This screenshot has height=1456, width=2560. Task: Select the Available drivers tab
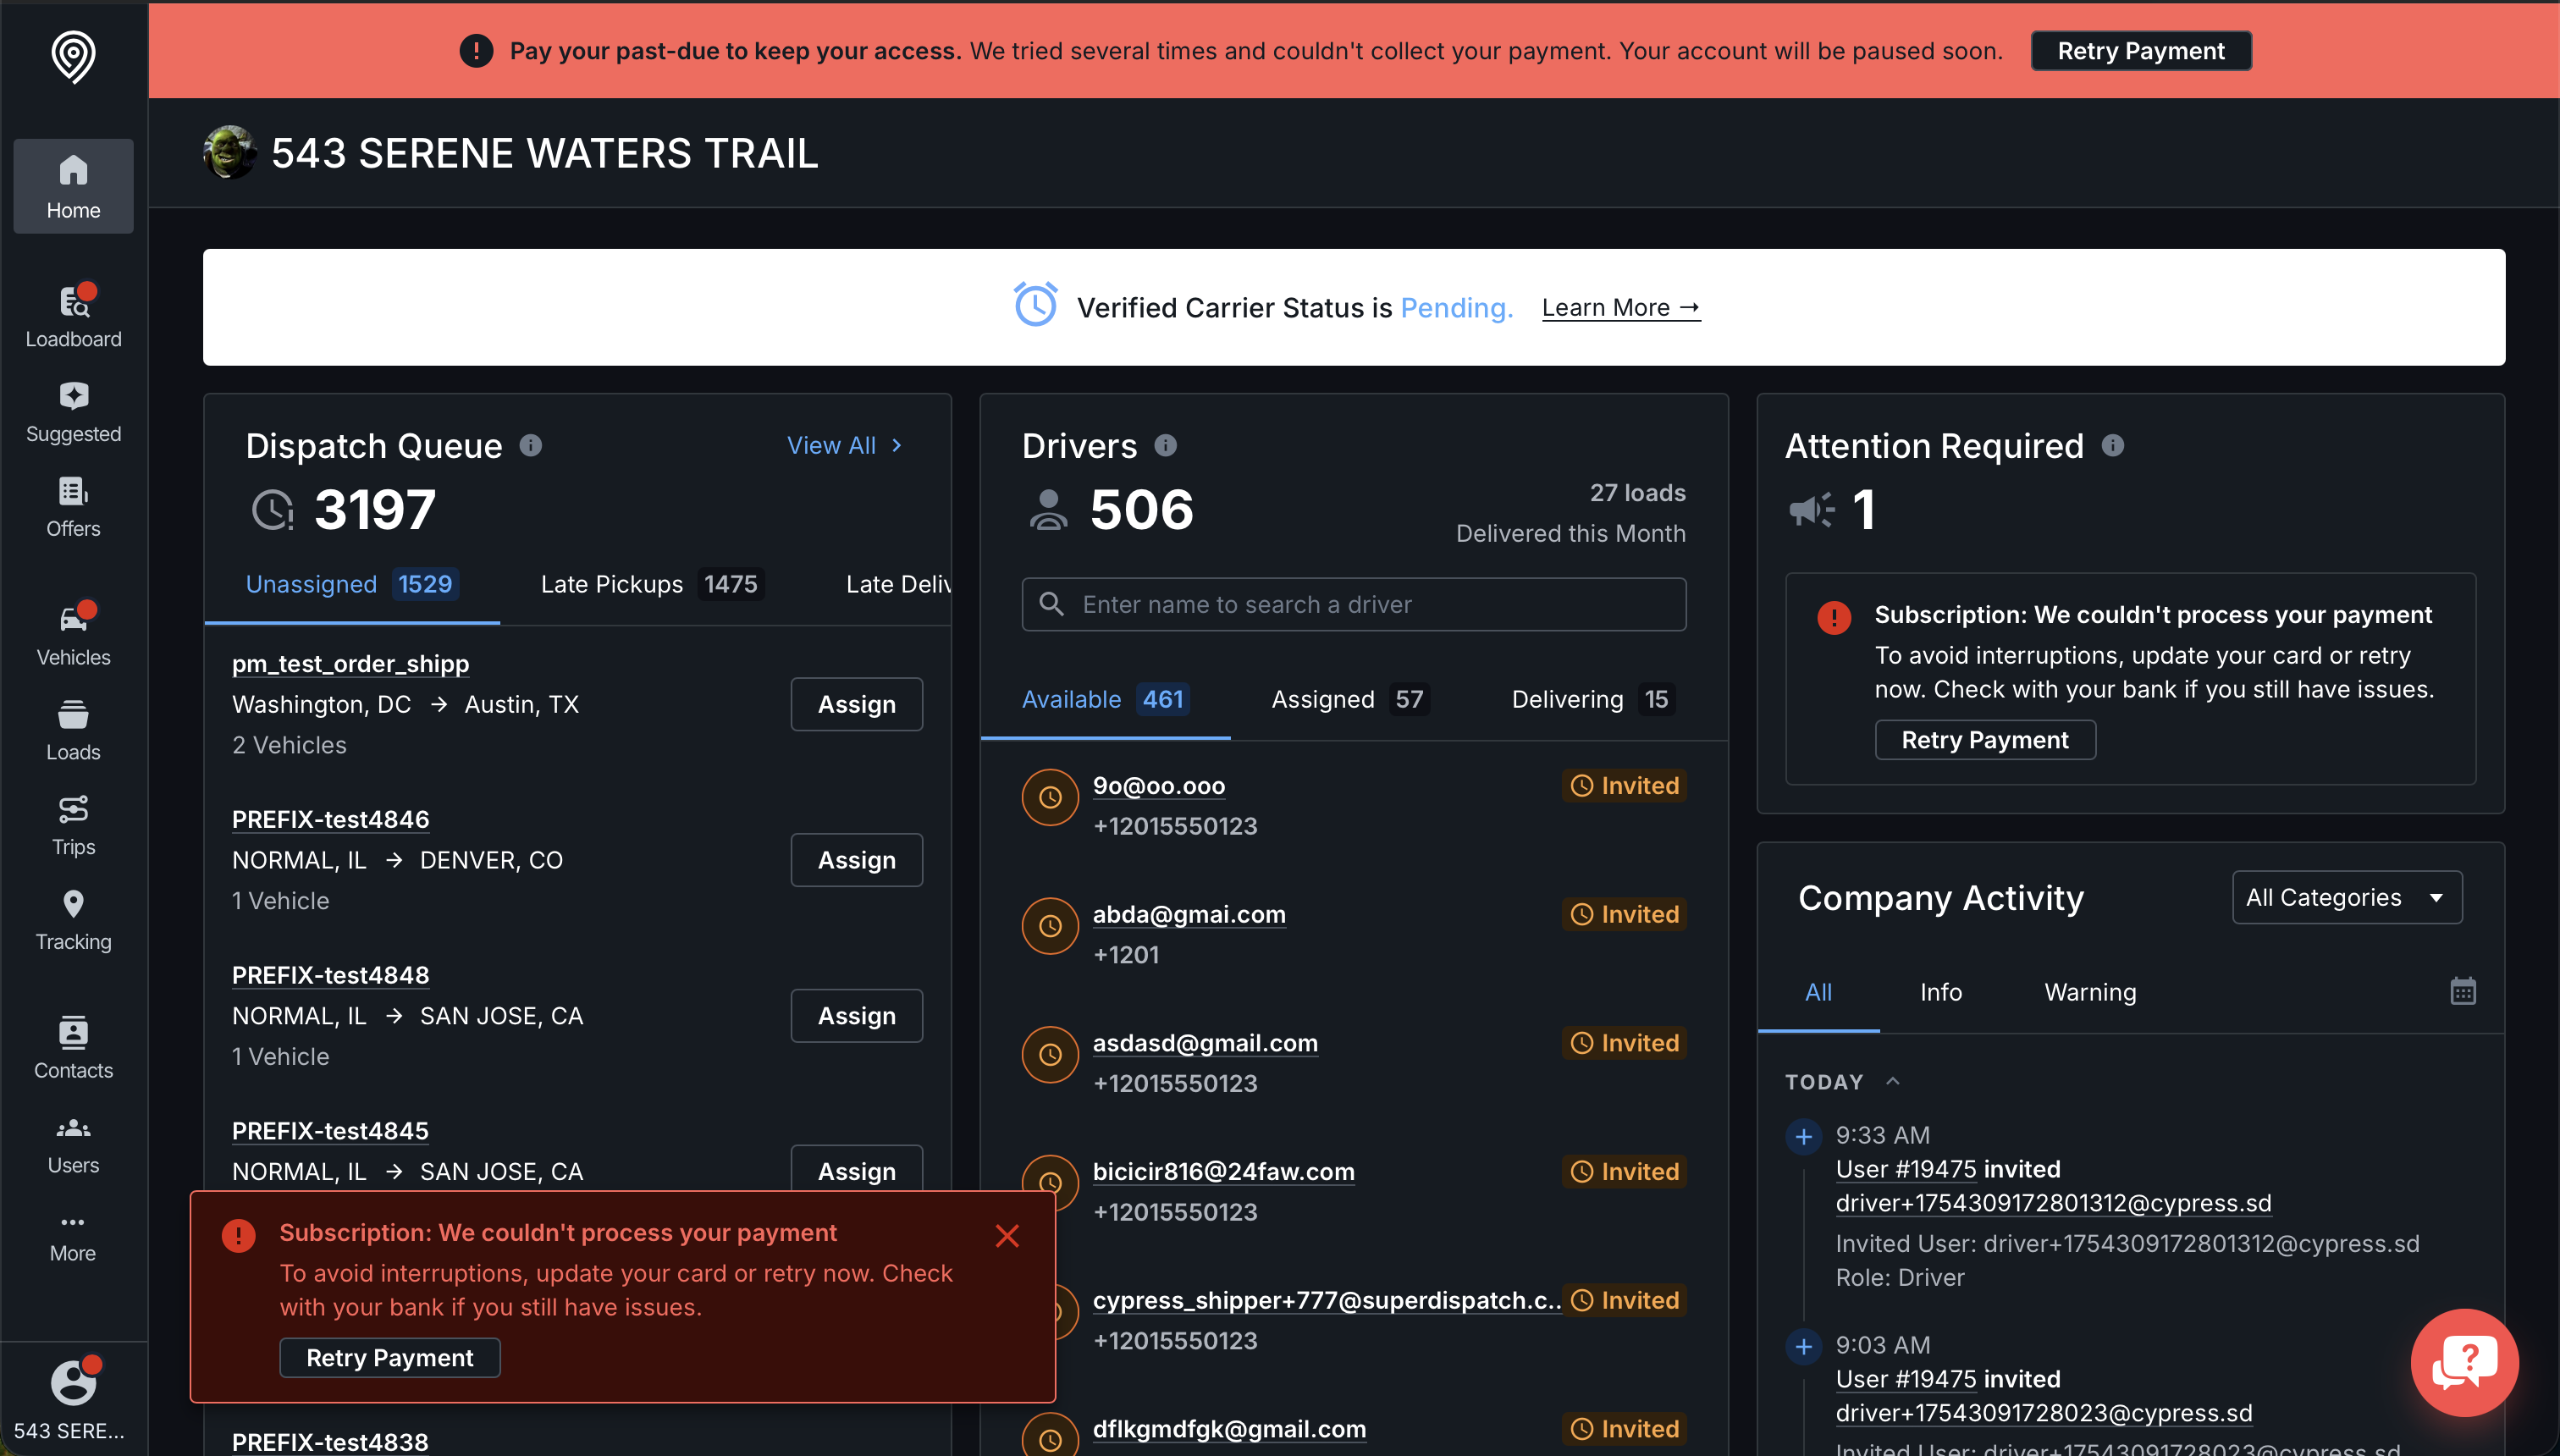tap(1105, 699)
